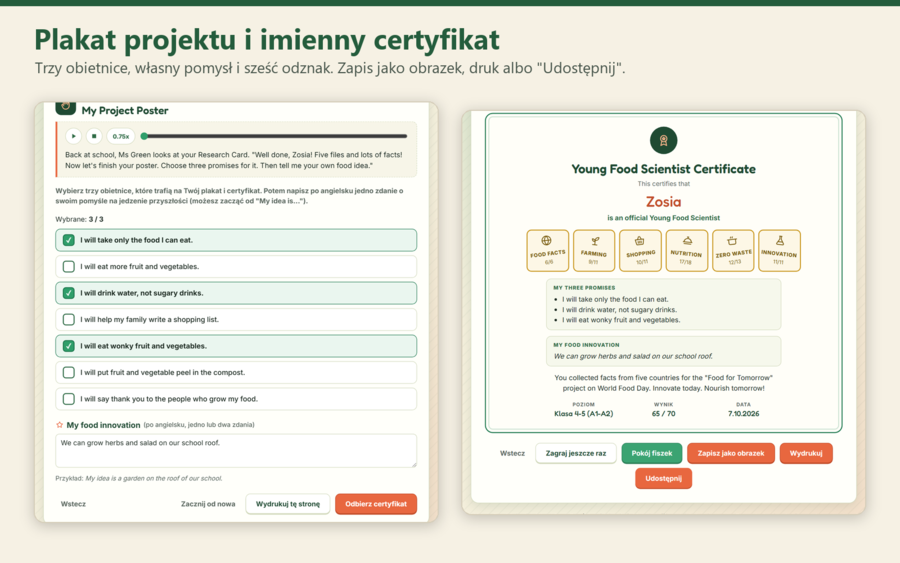Uncheck "I will take only the food I can eat"
The image size is (900, 563).
[x=236, y=240]
